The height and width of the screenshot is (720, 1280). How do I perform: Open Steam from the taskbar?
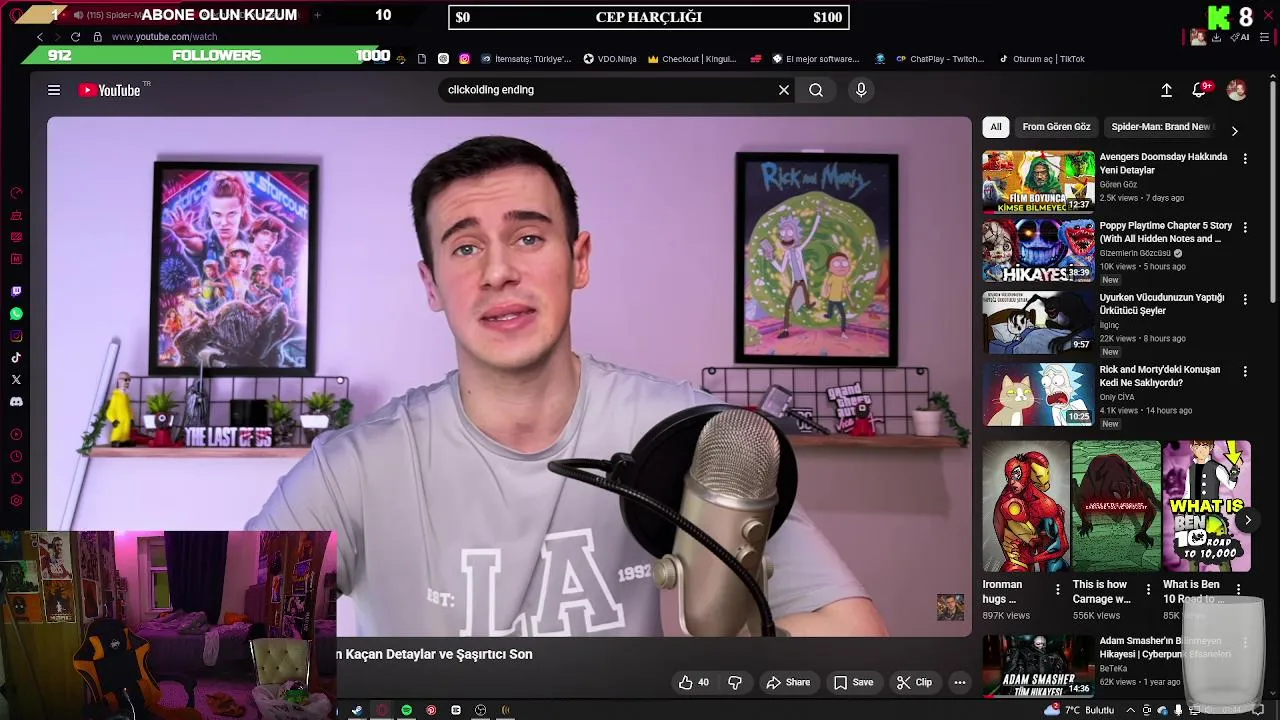coord(357,710)
